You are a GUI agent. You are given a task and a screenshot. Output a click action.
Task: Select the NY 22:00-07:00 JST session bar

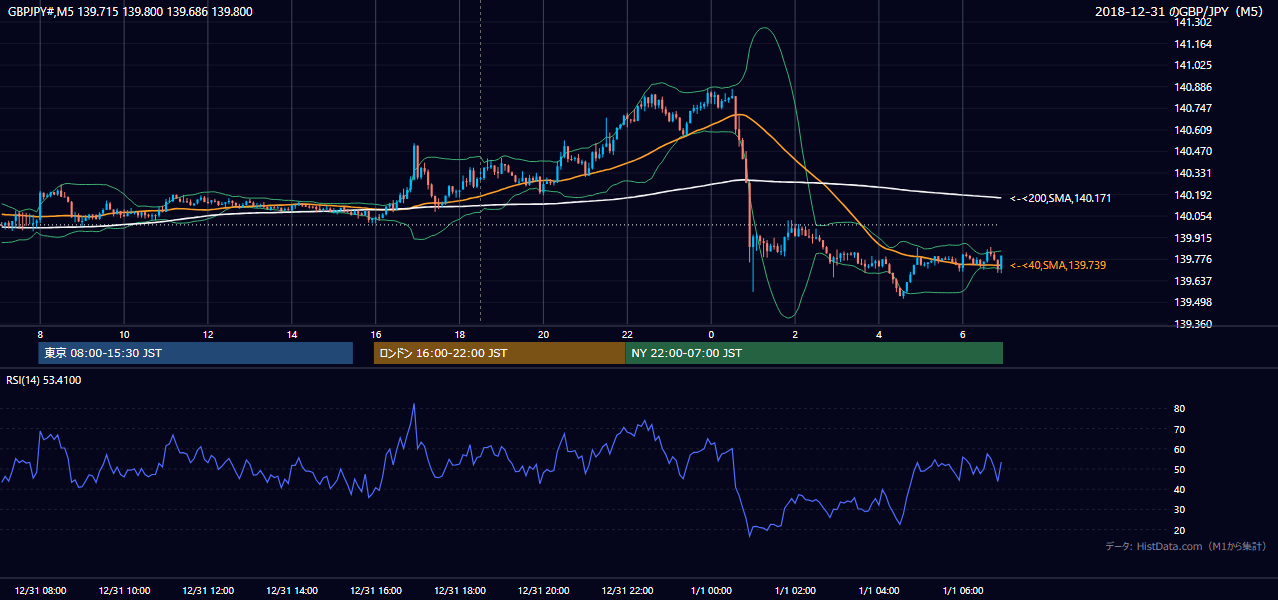coord(814,353)
